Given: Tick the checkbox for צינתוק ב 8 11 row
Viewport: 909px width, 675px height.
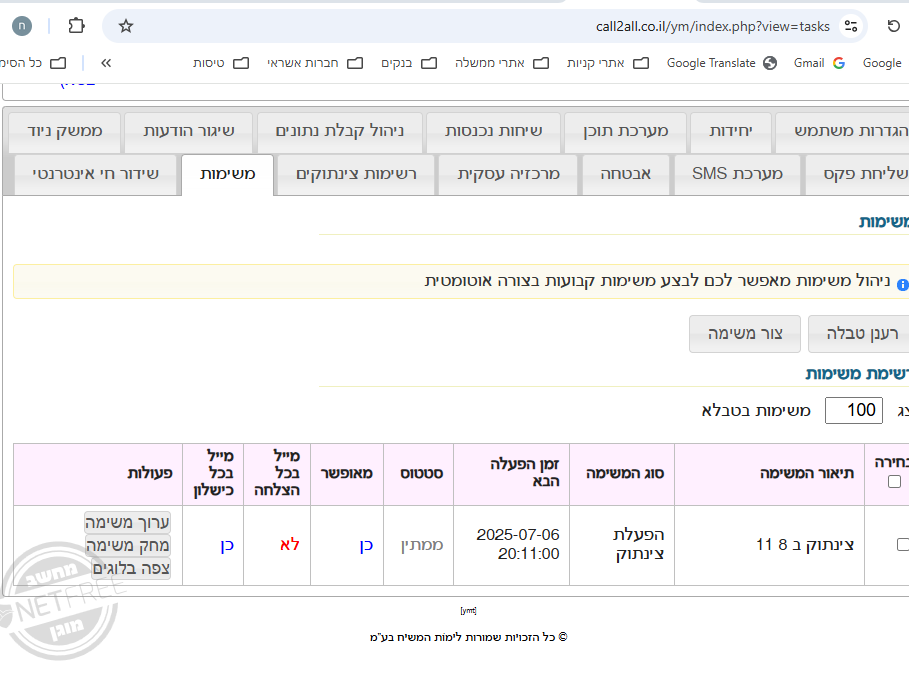Looking at the screenshot, I should coord(903,545).
